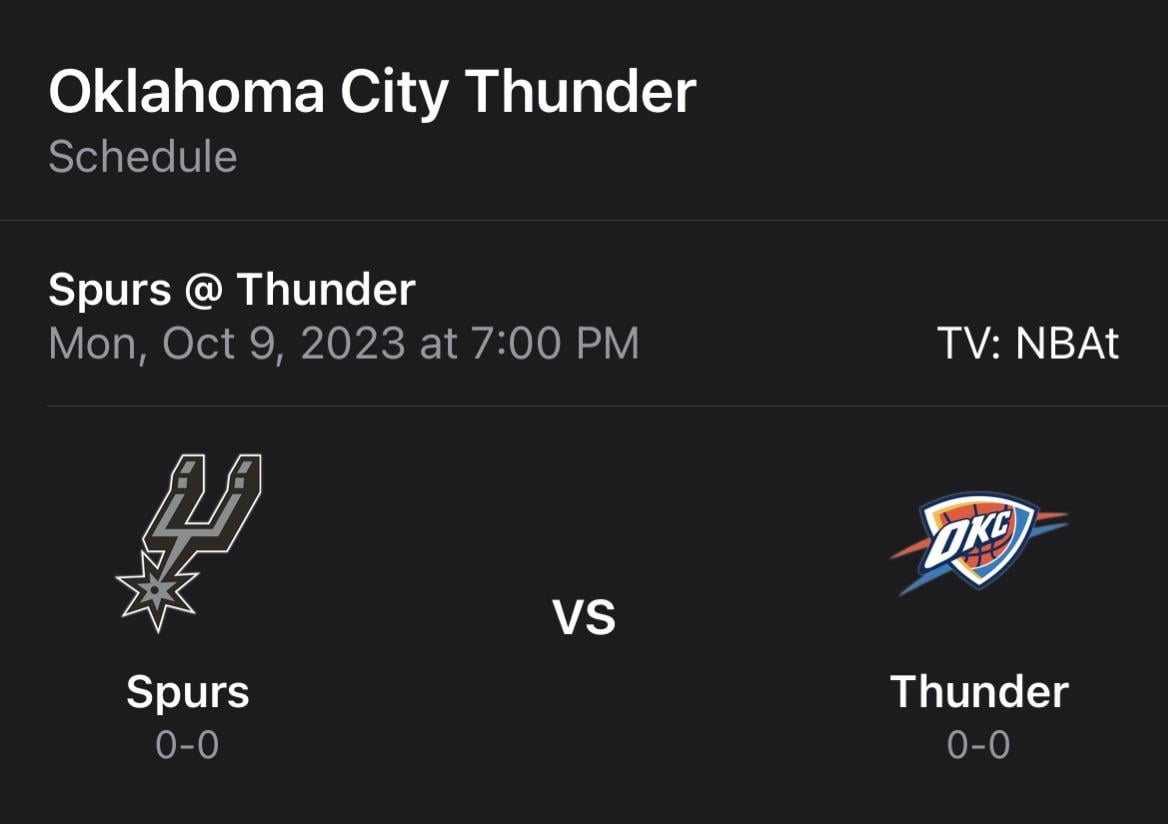Click the Thunder 0-0 record

pyautogui.click(x=979, y=746)
